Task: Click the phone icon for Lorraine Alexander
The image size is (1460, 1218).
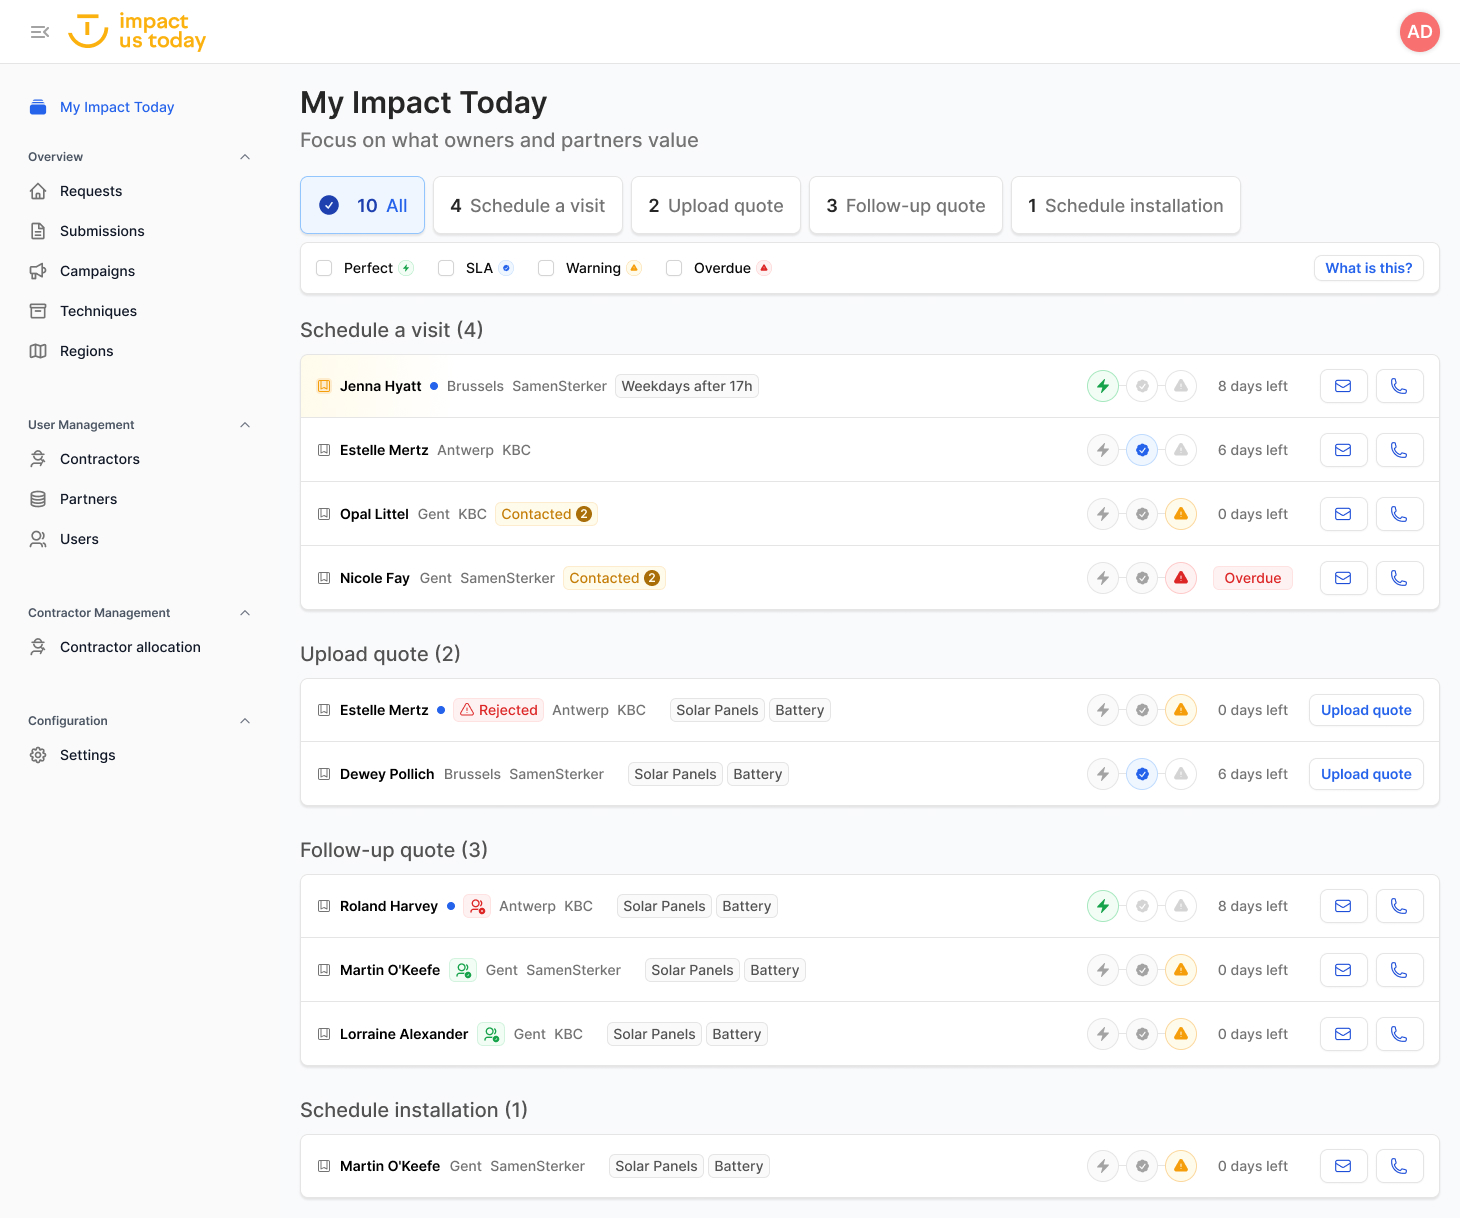Action: [x=1399, y=1034]
